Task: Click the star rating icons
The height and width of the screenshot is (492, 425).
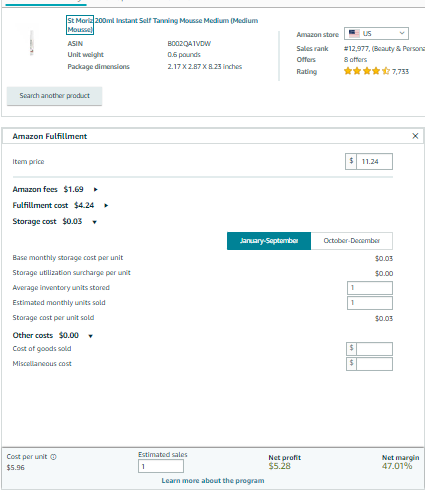Action: coord(367,71)
